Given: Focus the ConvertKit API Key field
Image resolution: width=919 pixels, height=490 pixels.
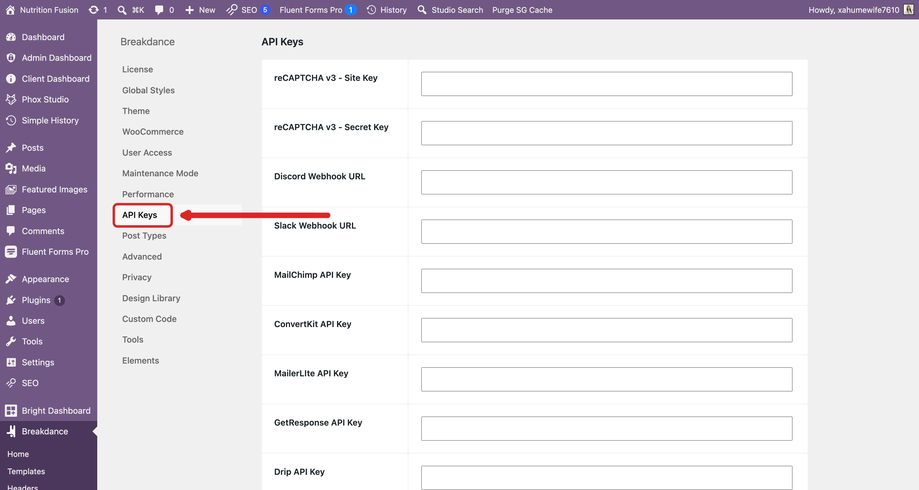Looking at the screenshot, I should pos(607,330).
